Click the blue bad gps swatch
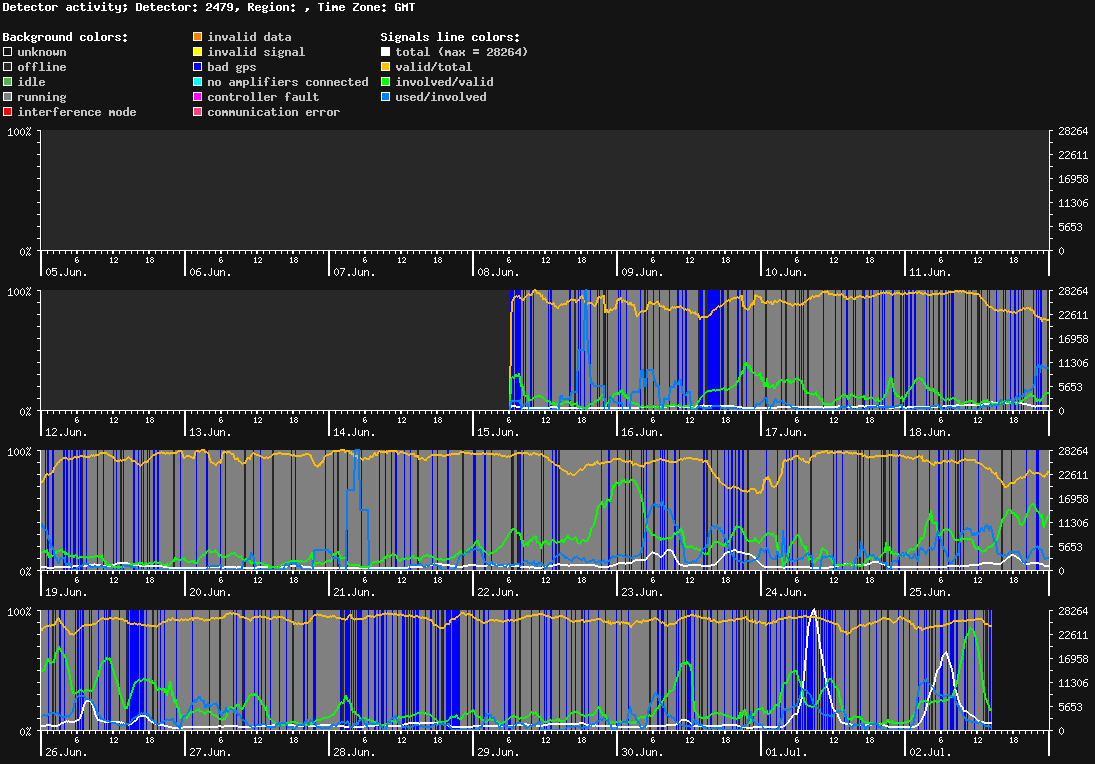This screenshot has height=764, width=1095. pyautogui.click(x=198, y=67)
